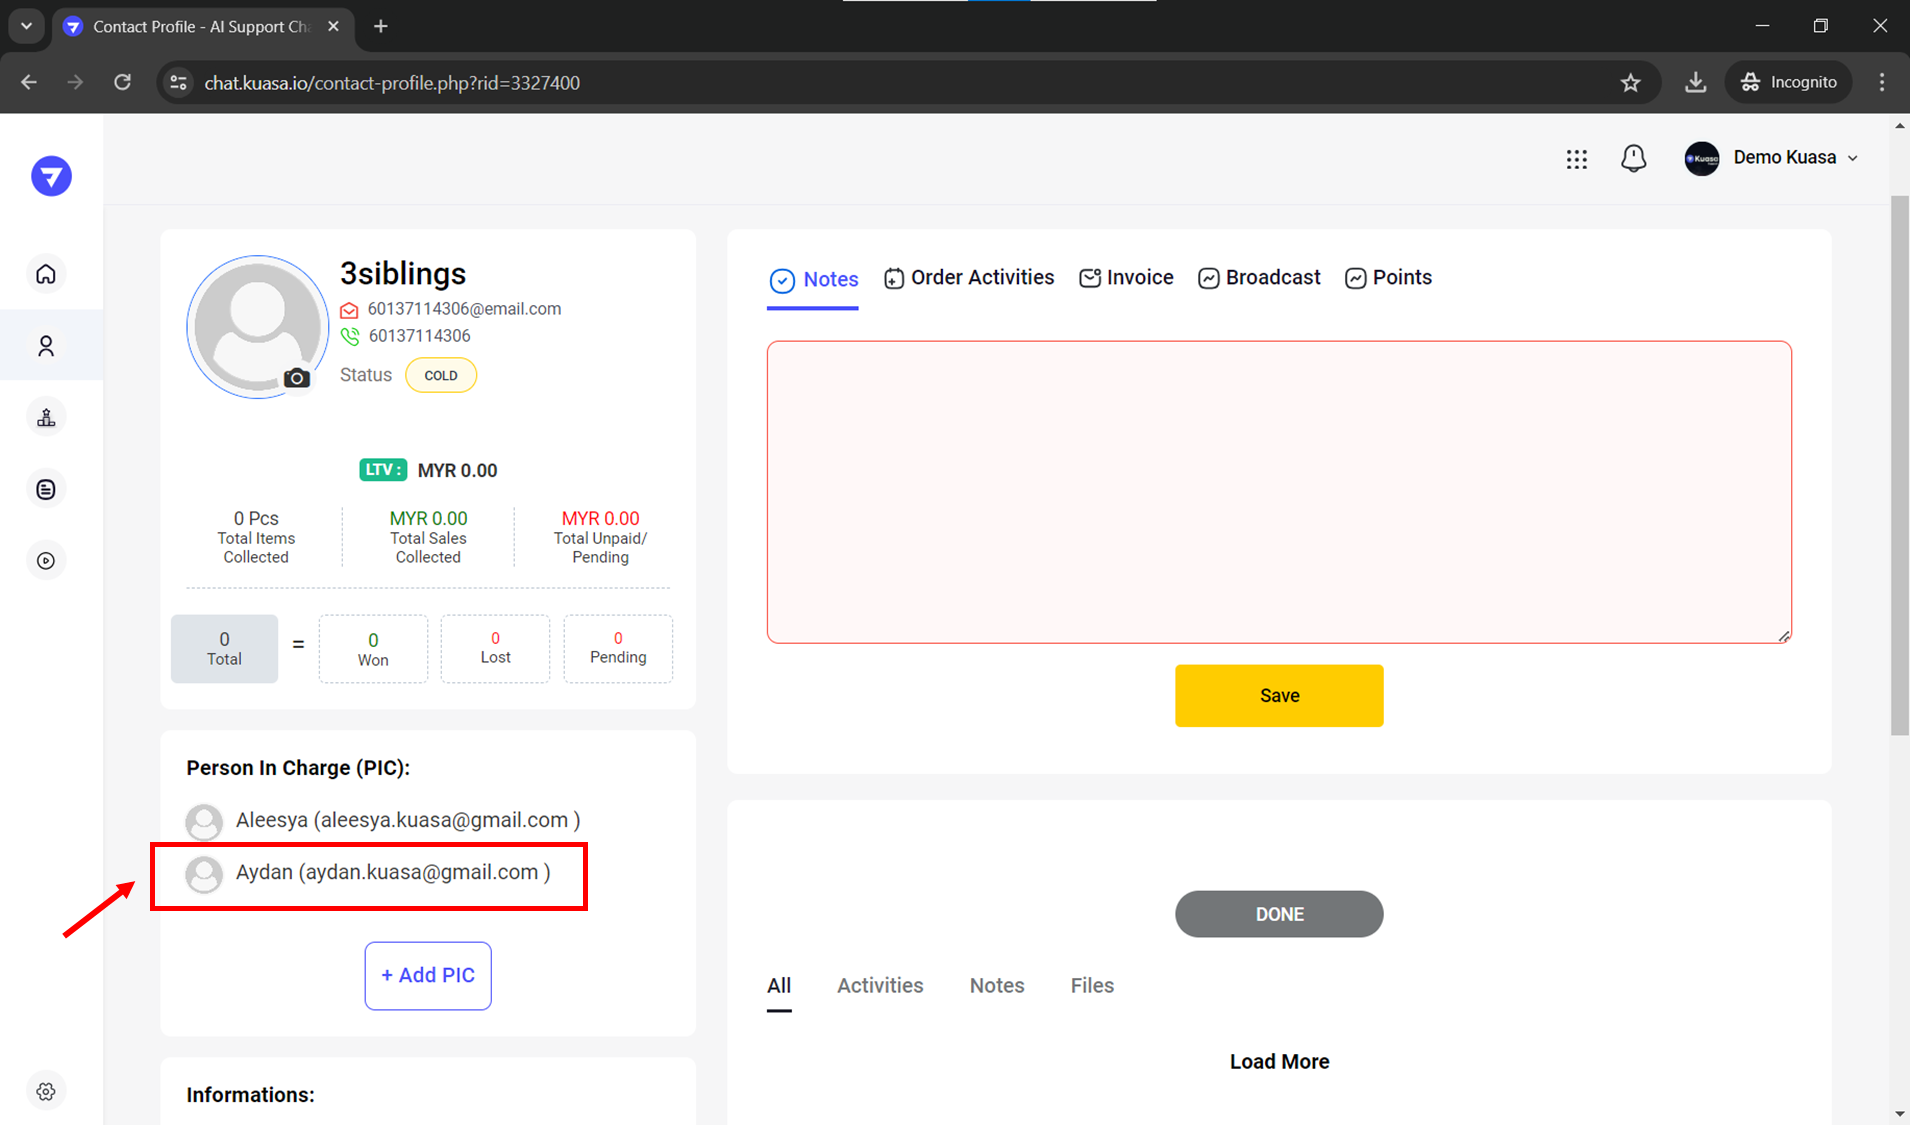Open the Contacts icon in sidebar

tap(46, 346)
